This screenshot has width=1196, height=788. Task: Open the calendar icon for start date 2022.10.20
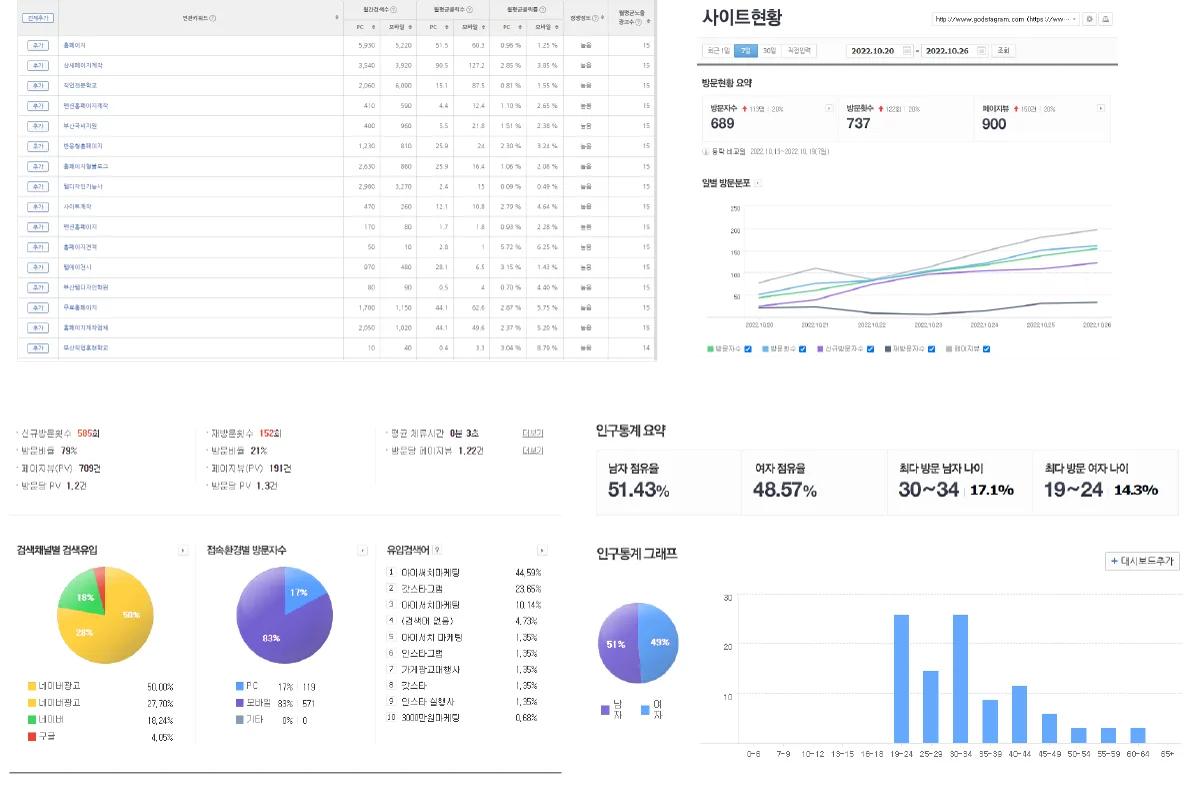click(x=907, y=51)
